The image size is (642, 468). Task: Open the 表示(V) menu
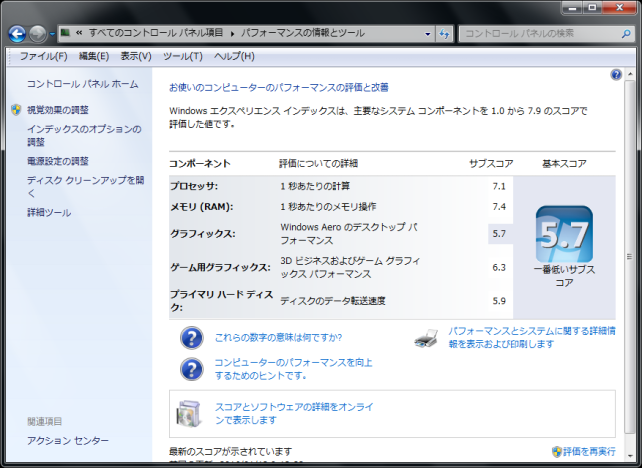click(x=136, y=56)
